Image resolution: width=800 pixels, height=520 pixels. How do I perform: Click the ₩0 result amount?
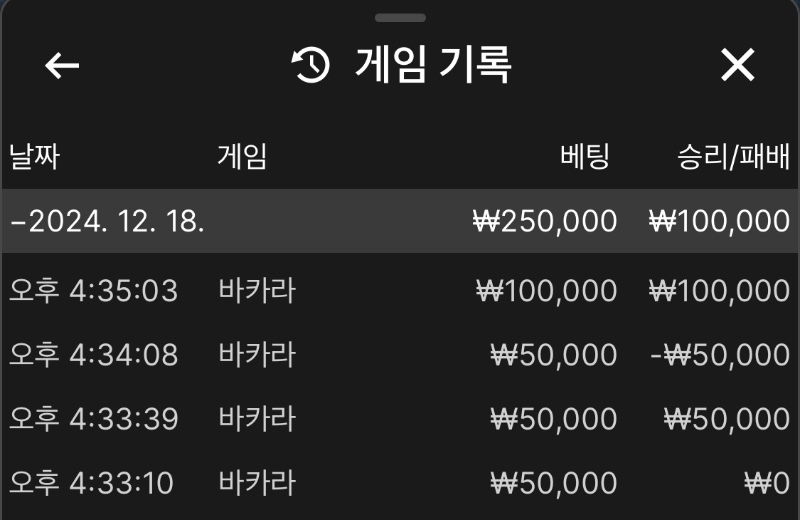(767, 483)
